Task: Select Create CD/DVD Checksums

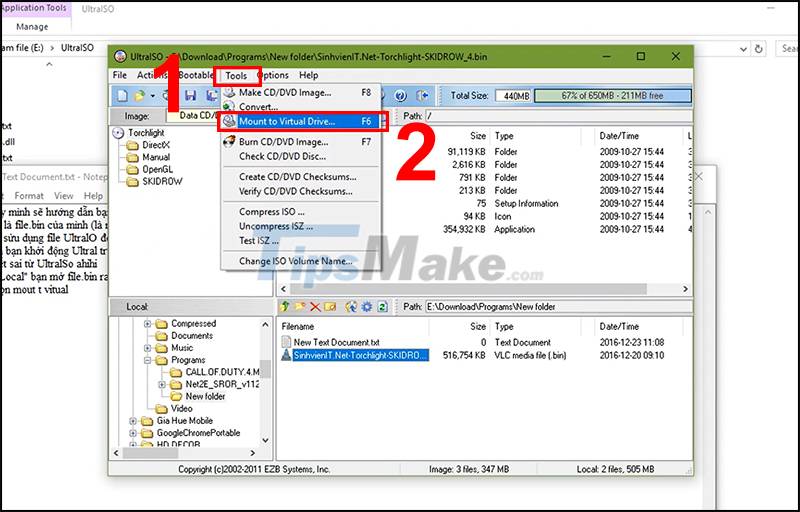Action: tap(302, 176)
